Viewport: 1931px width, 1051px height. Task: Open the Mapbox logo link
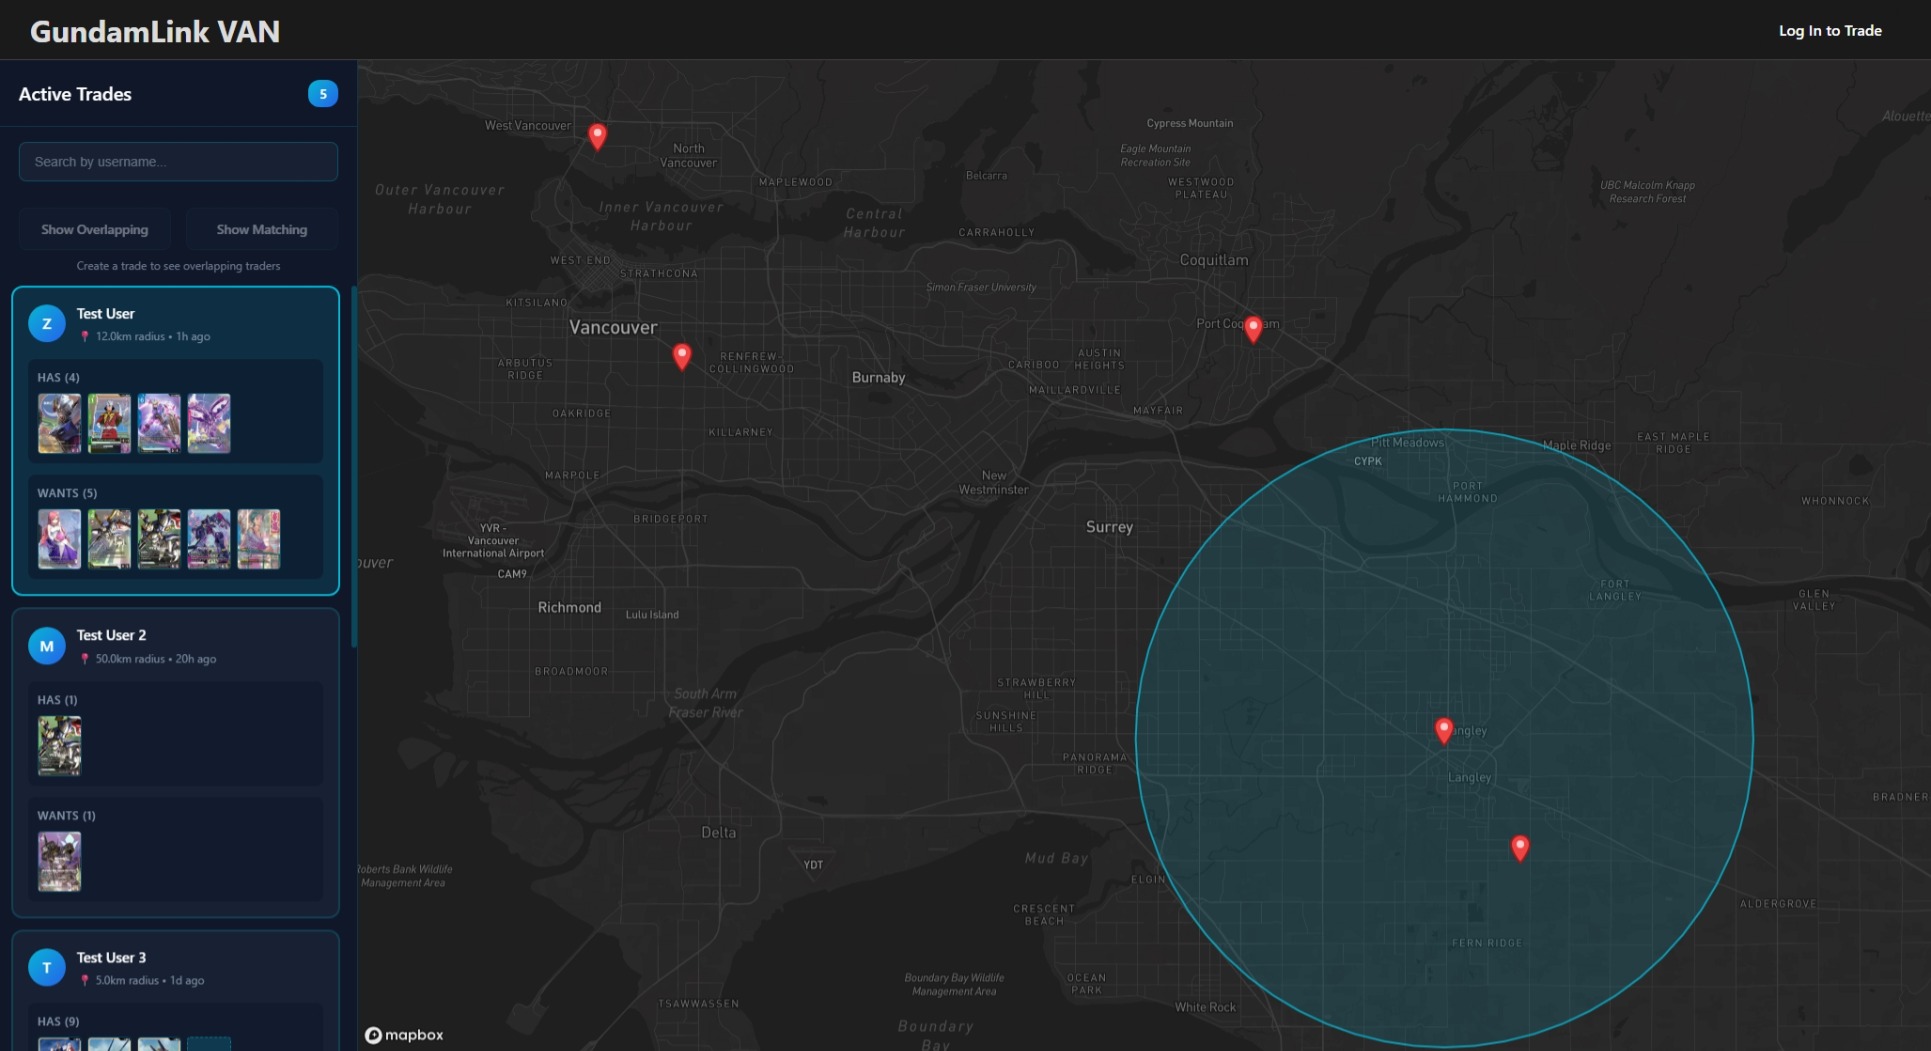(x=404, y=1035)
